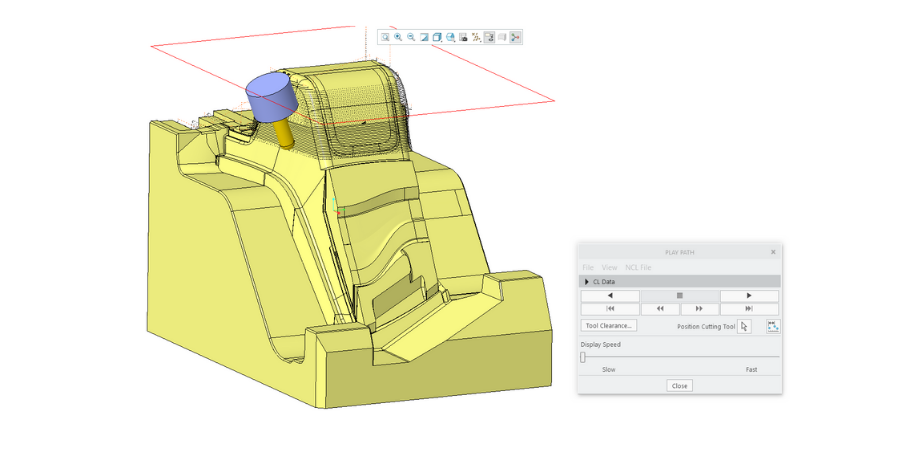Open the NCL File menu
The width and height of the screenshot is (900, 450).
638,268
